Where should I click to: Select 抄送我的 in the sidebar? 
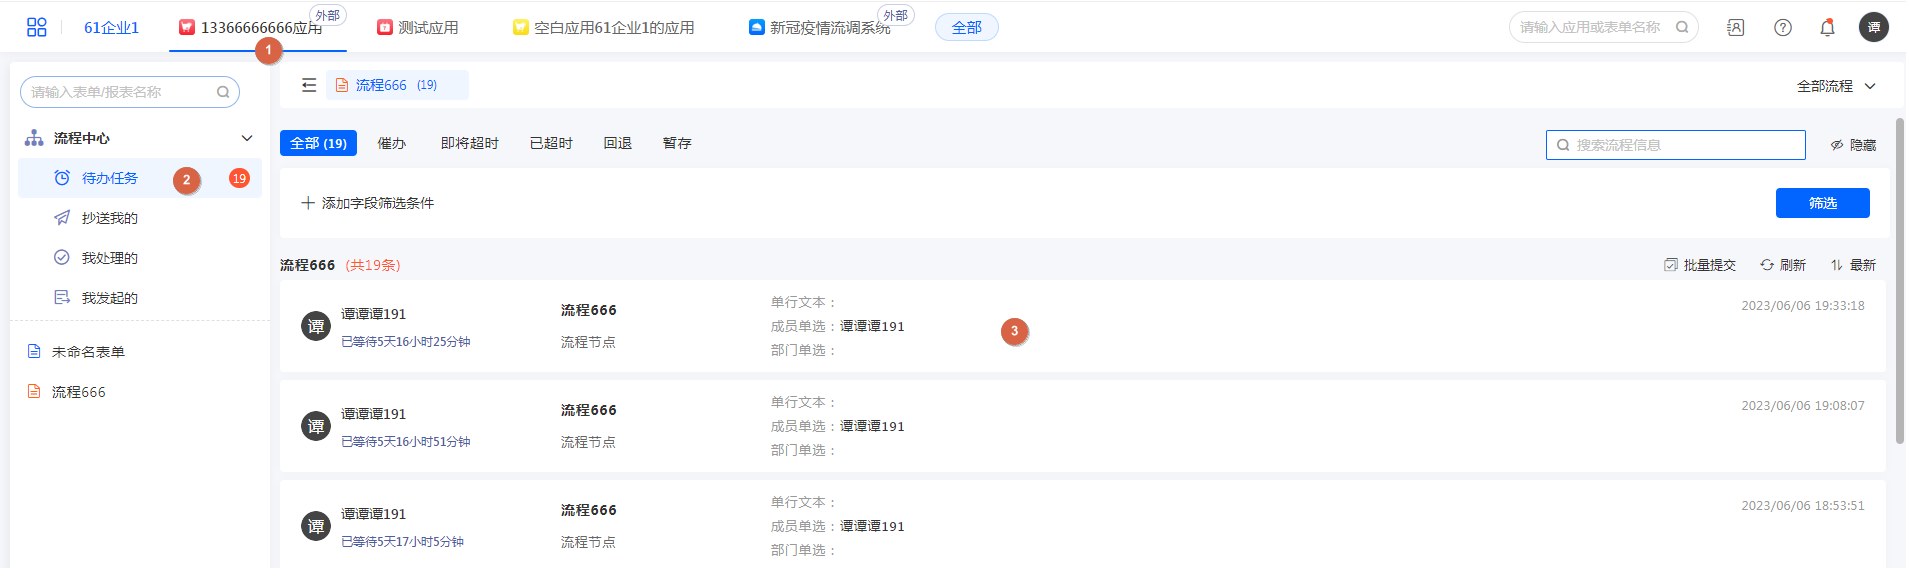(x=110, y=218)
